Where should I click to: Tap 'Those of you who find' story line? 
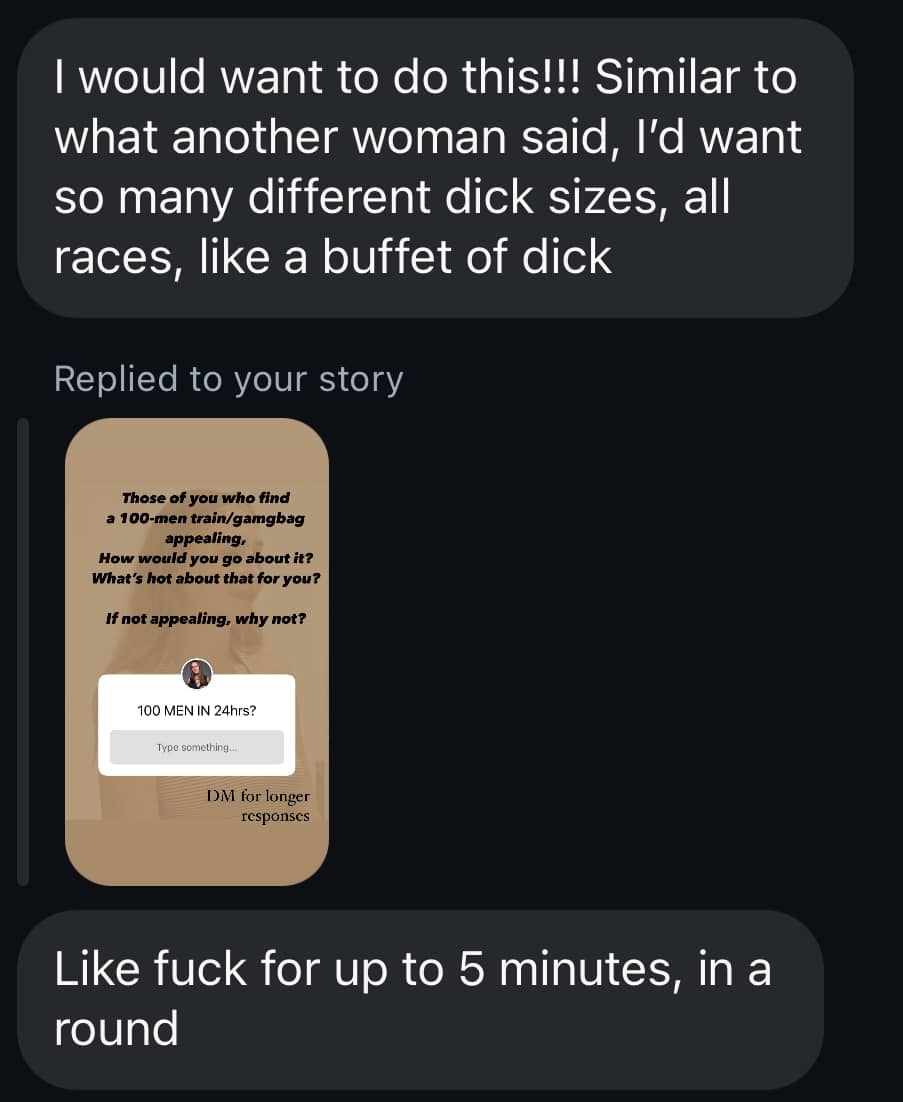click(205, 498)
